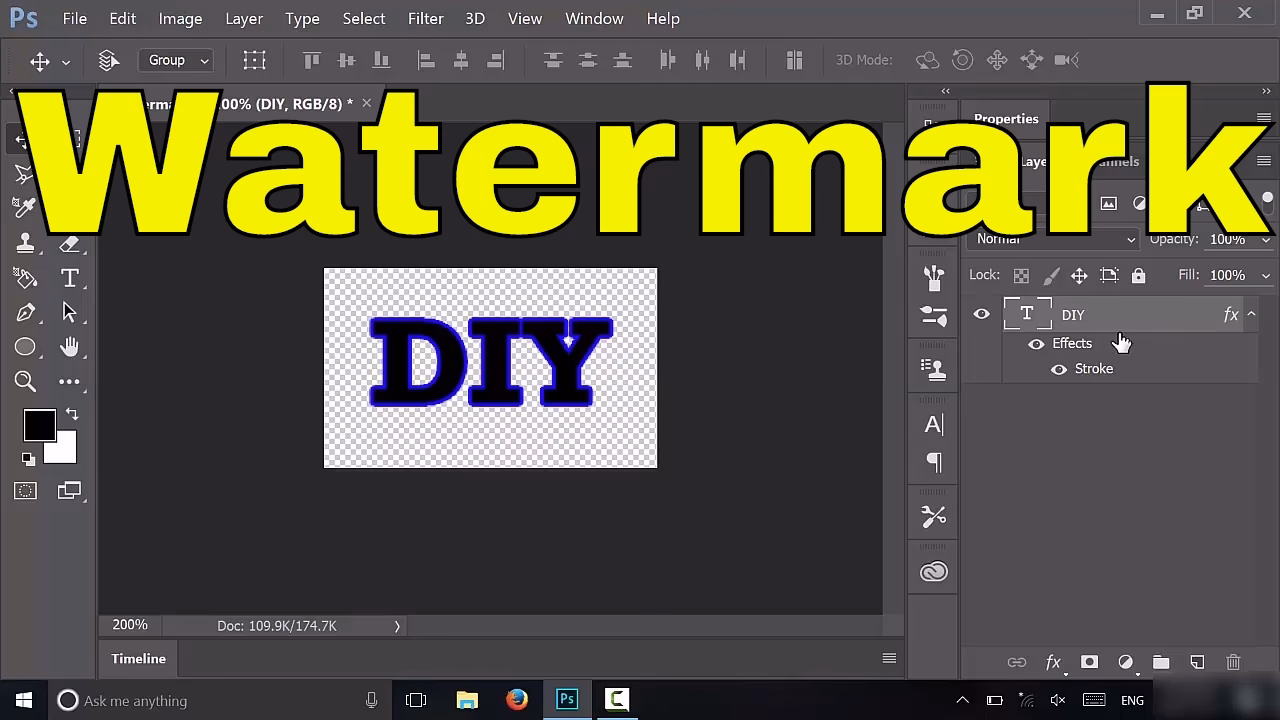Select the Hand tool
This screenshot has width=1280, height=720.
pos(70,346)
